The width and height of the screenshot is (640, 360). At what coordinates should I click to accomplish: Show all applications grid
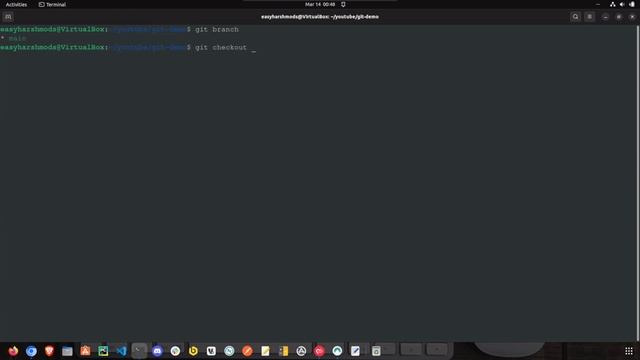pos(629,351)
